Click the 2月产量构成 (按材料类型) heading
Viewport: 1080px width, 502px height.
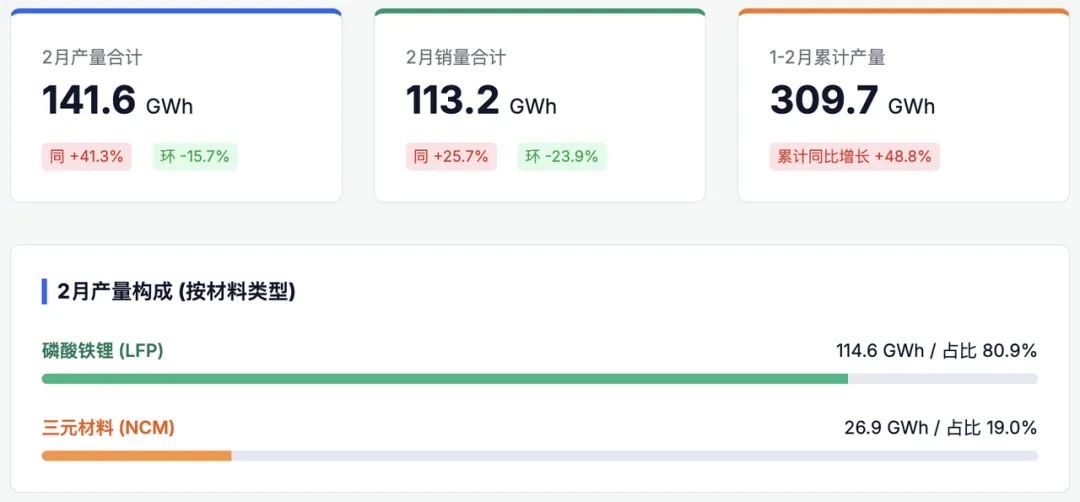click(x=176, y=292)
